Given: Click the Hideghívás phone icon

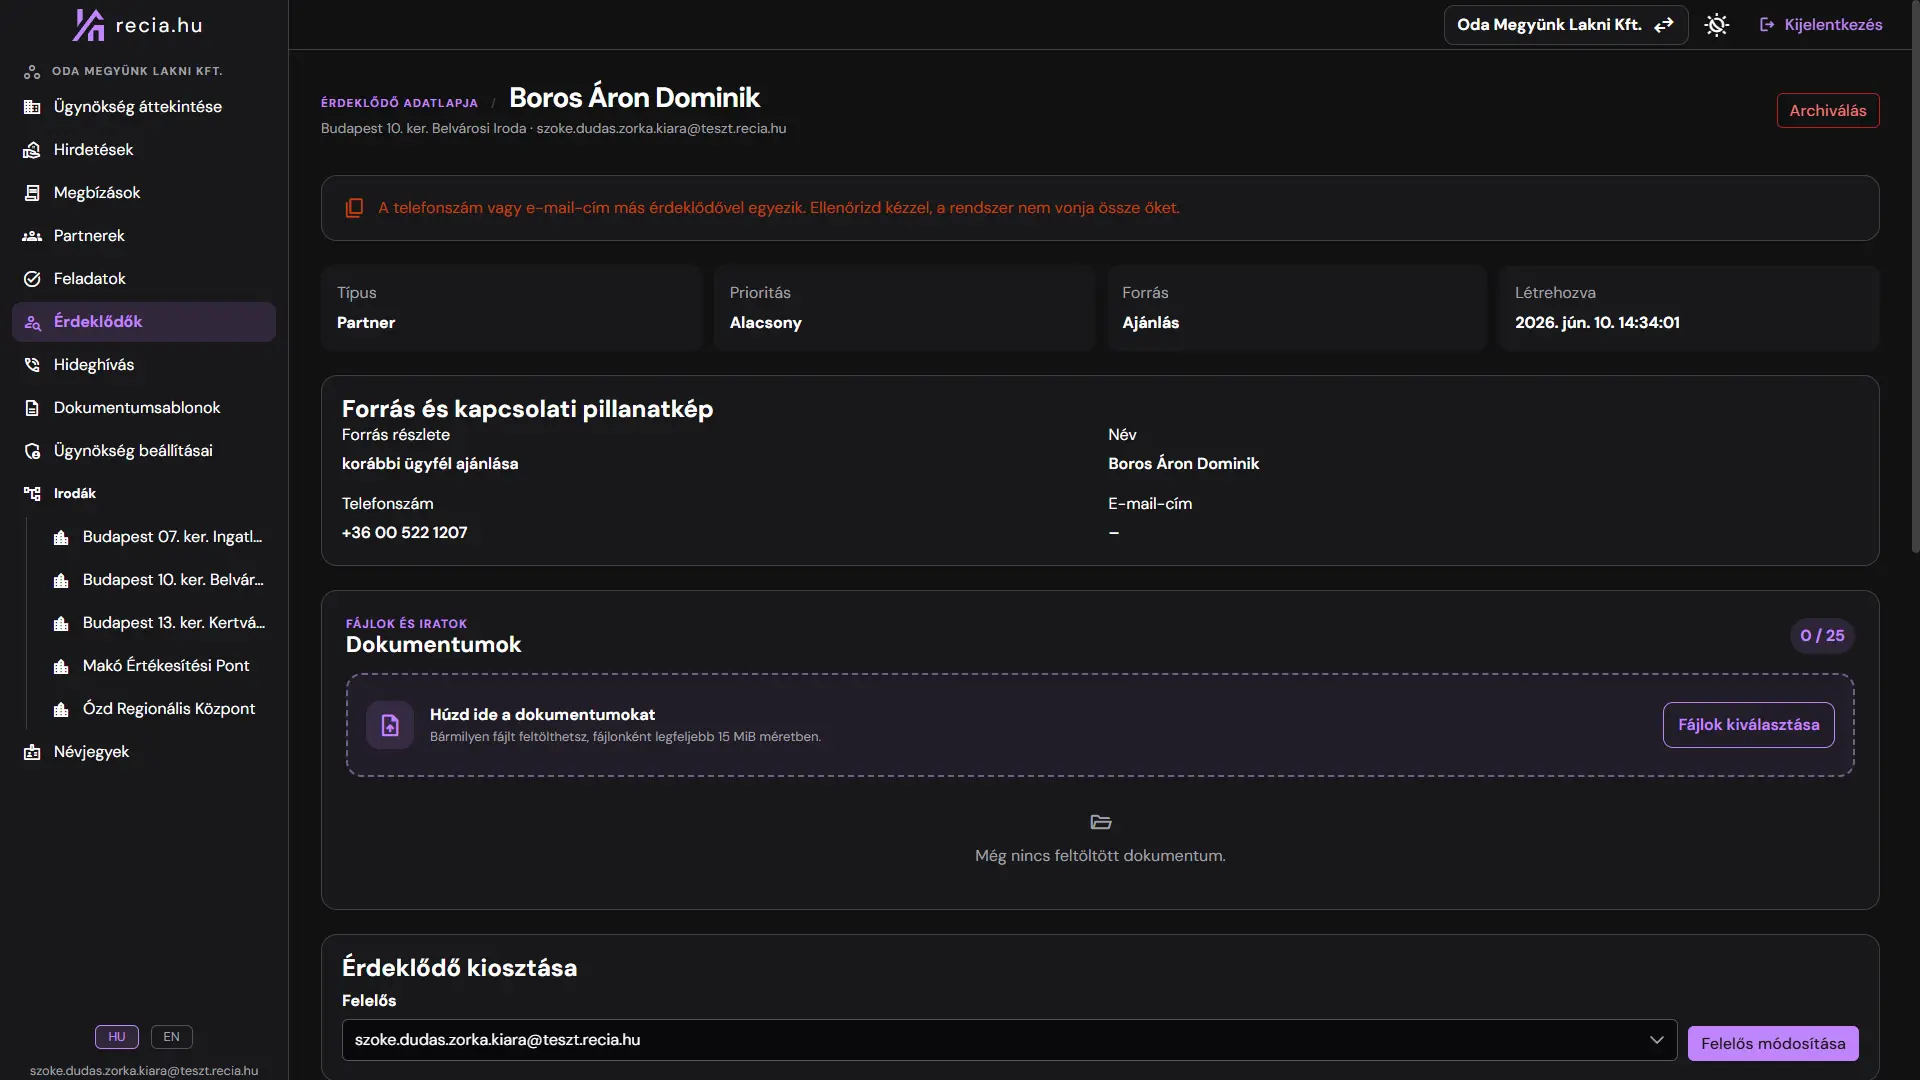Looking at the screenshot, I should [x=32, y=365].
